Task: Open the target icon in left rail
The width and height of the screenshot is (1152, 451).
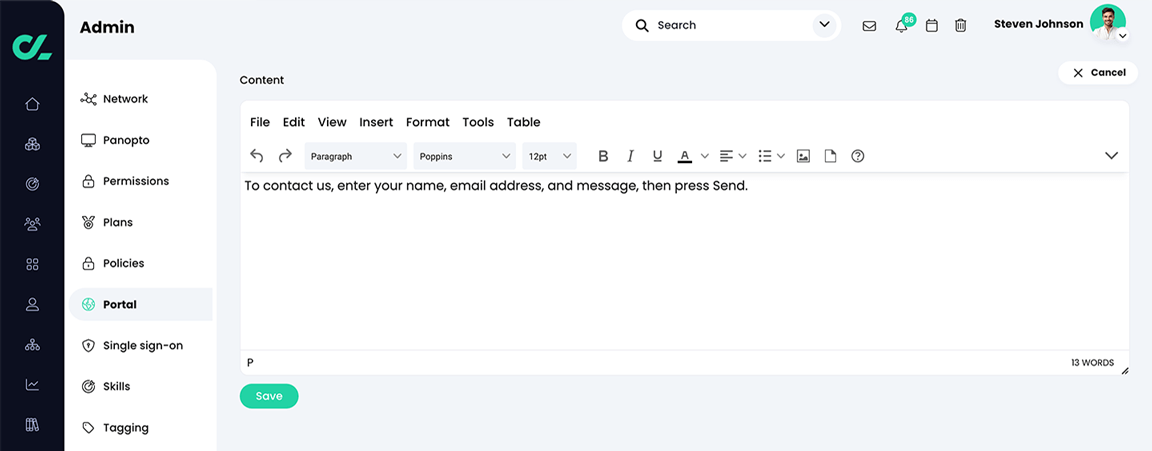Action: pyautogui.click(x=32, y=184)
